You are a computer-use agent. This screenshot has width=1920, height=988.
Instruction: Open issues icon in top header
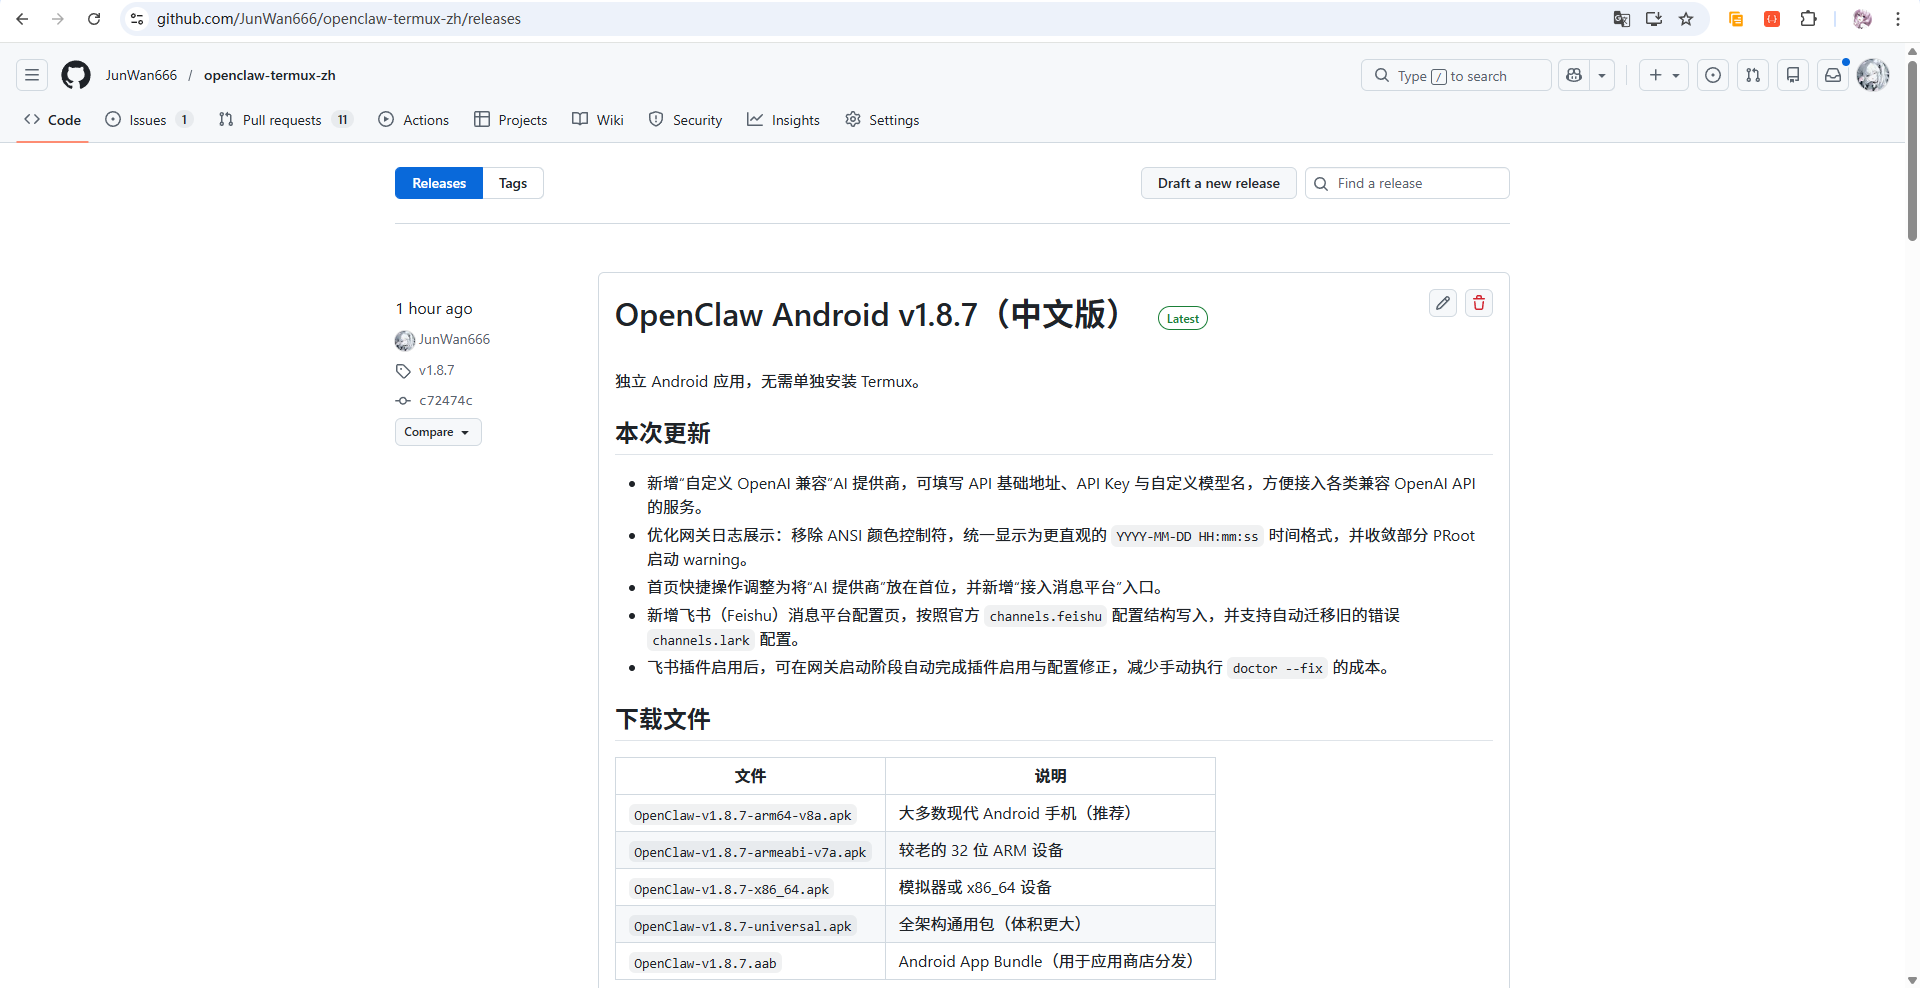click(x=1712, y=75)
